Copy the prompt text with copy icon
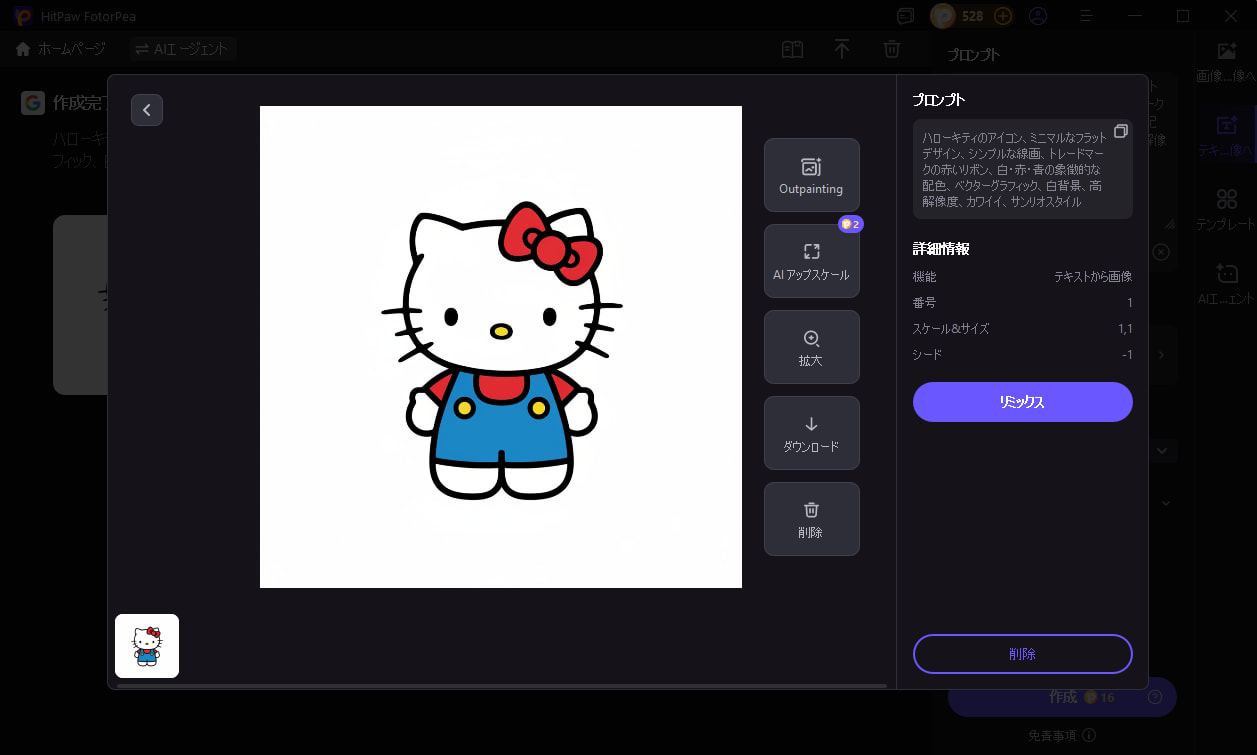This screenshot has height=755, width=1257. coord(1121,131)
